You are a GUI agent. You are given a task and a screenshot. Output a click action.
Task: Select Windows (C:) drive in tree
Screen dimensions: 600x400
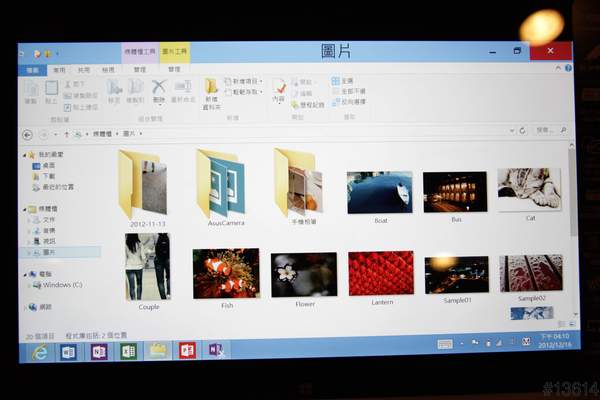[57, 285]
